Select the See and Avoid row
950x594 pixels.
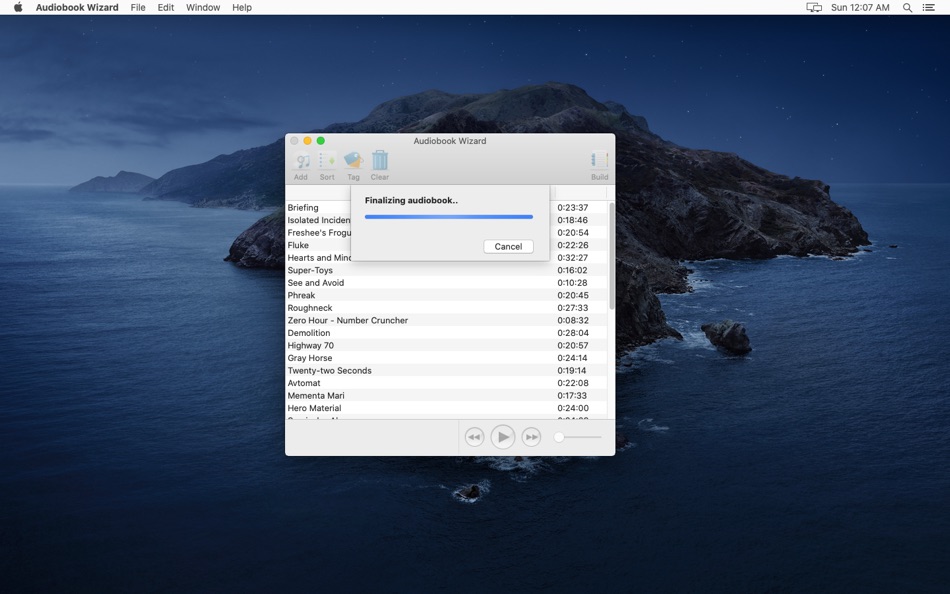[447, 282]
